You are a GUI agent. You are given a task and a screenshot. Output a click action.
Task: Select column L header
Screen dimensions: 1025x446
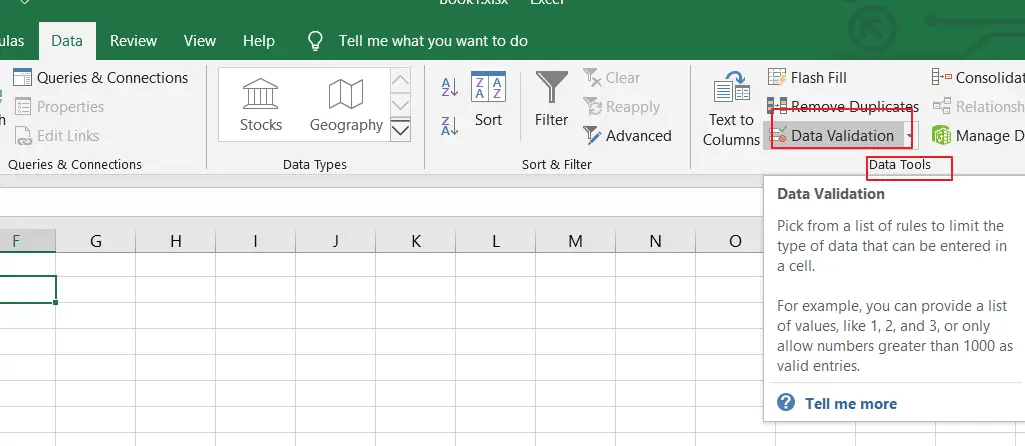(496, 241)
